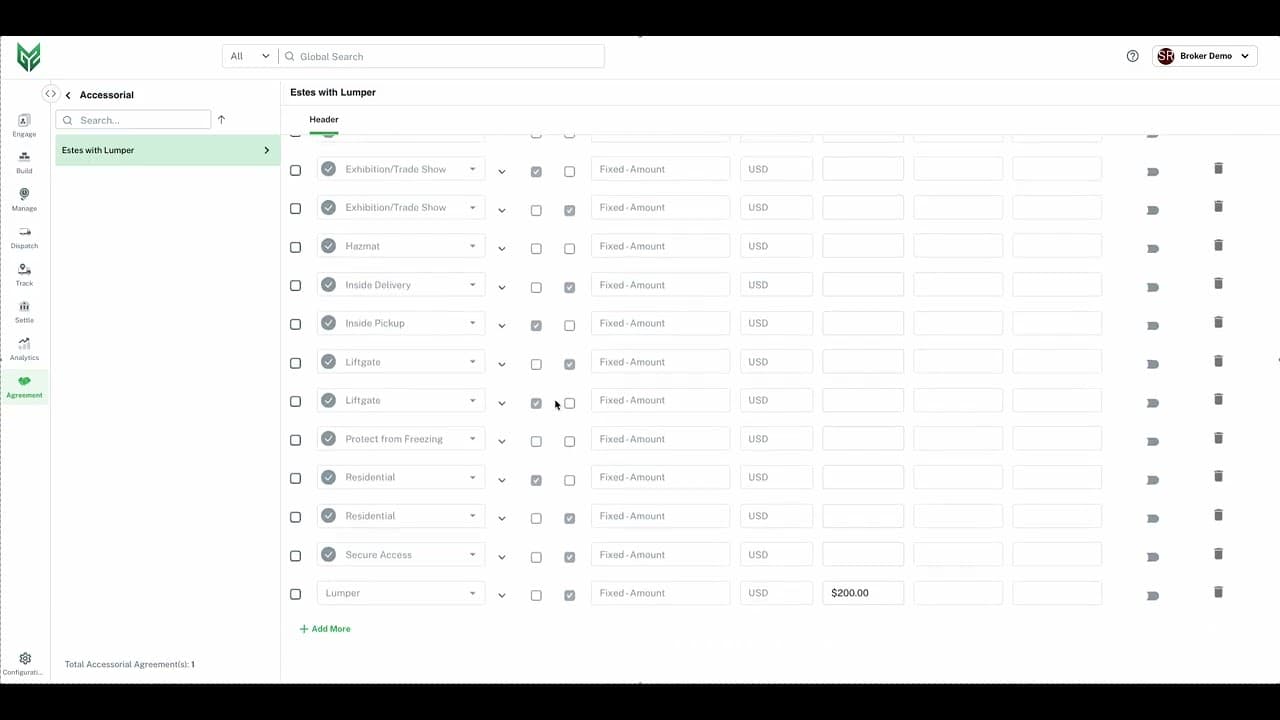Viewport: 1280px width, 720px height.
Task: Click the tag icon on Lumper row
Action: pyautogui.click(x=1152, y=596)
